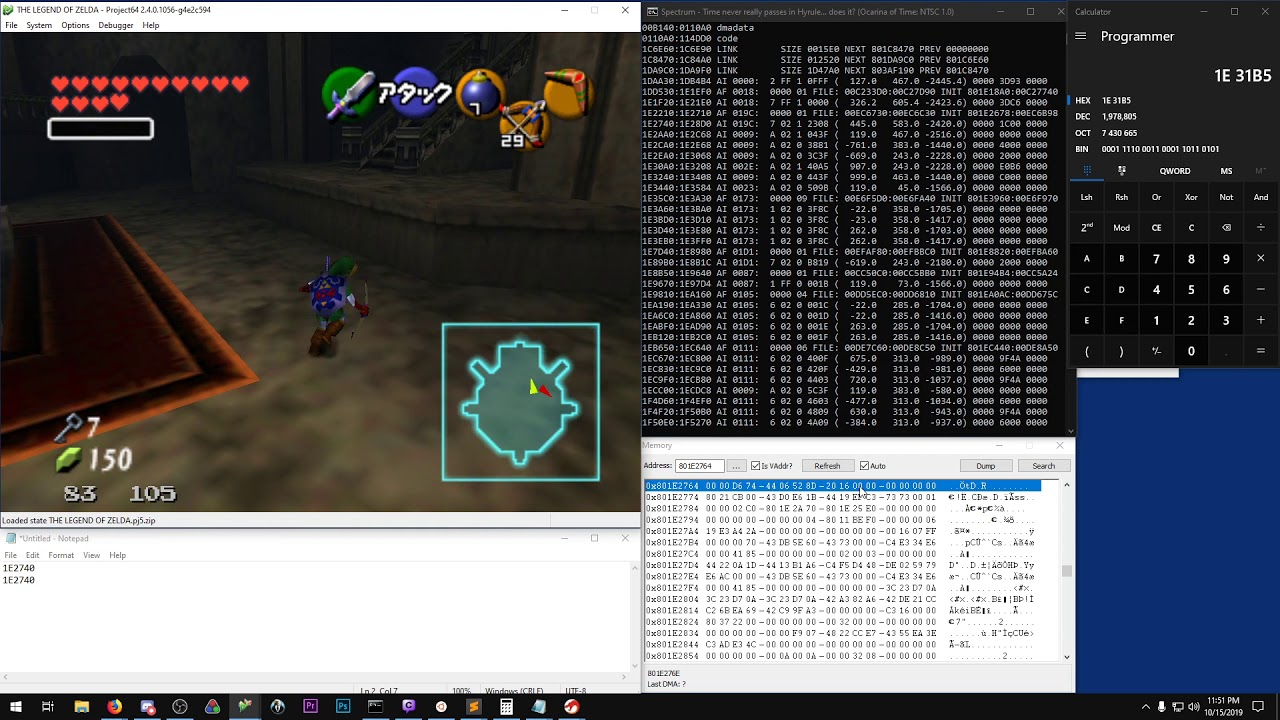Viewport: 1280px width, 720px height.
Task: Open the Help menu in Project64
Action: (151, 25)
